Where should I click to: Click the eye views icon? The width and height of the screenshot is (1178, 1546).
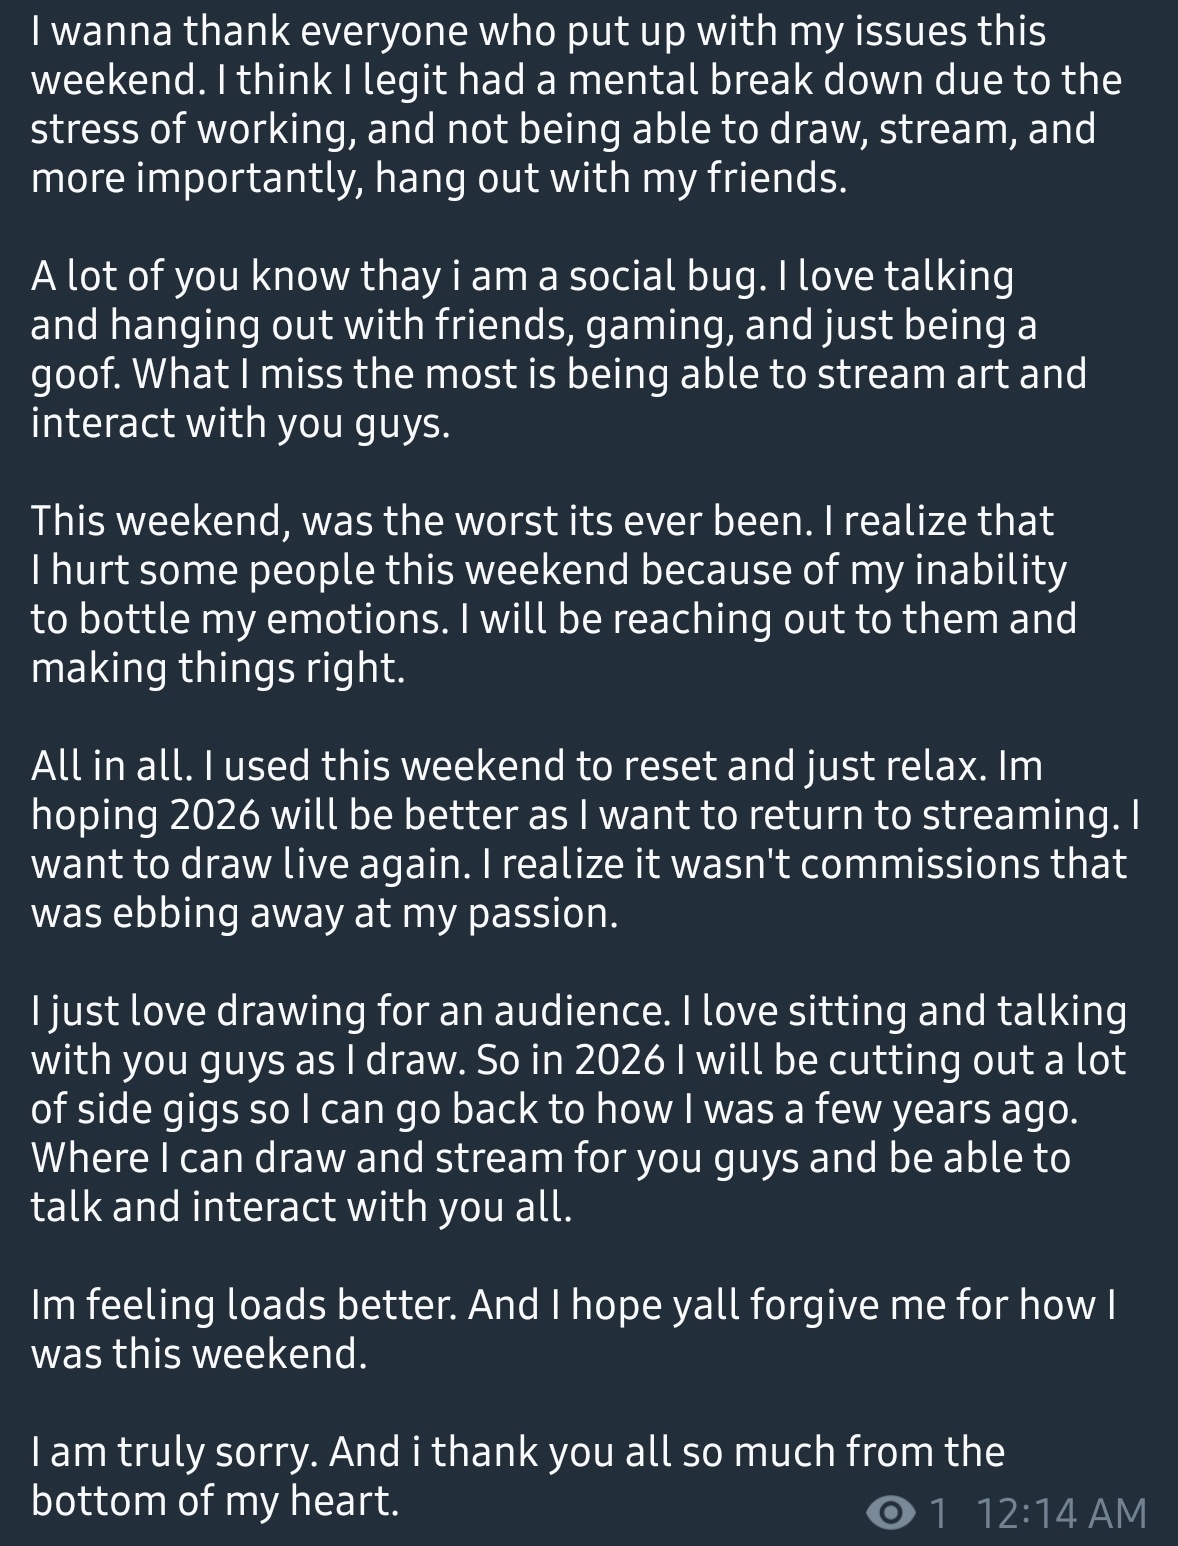[887, 1512]
